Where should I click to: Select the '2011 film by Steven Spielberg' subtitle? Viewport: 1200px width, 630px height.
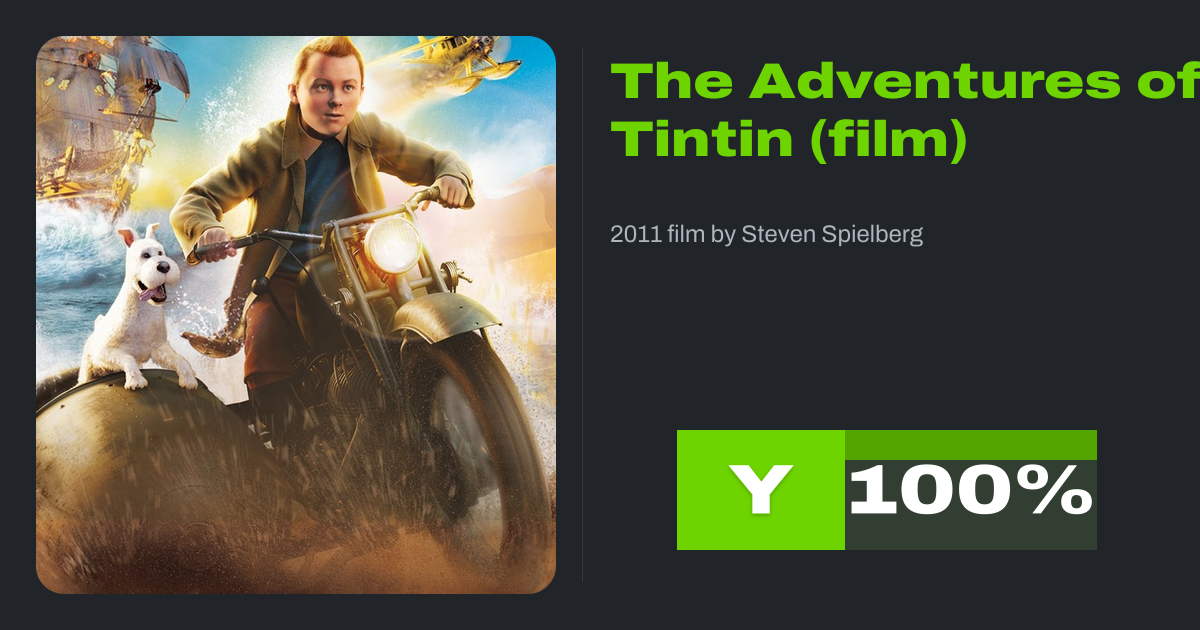(x=767, y=235)
